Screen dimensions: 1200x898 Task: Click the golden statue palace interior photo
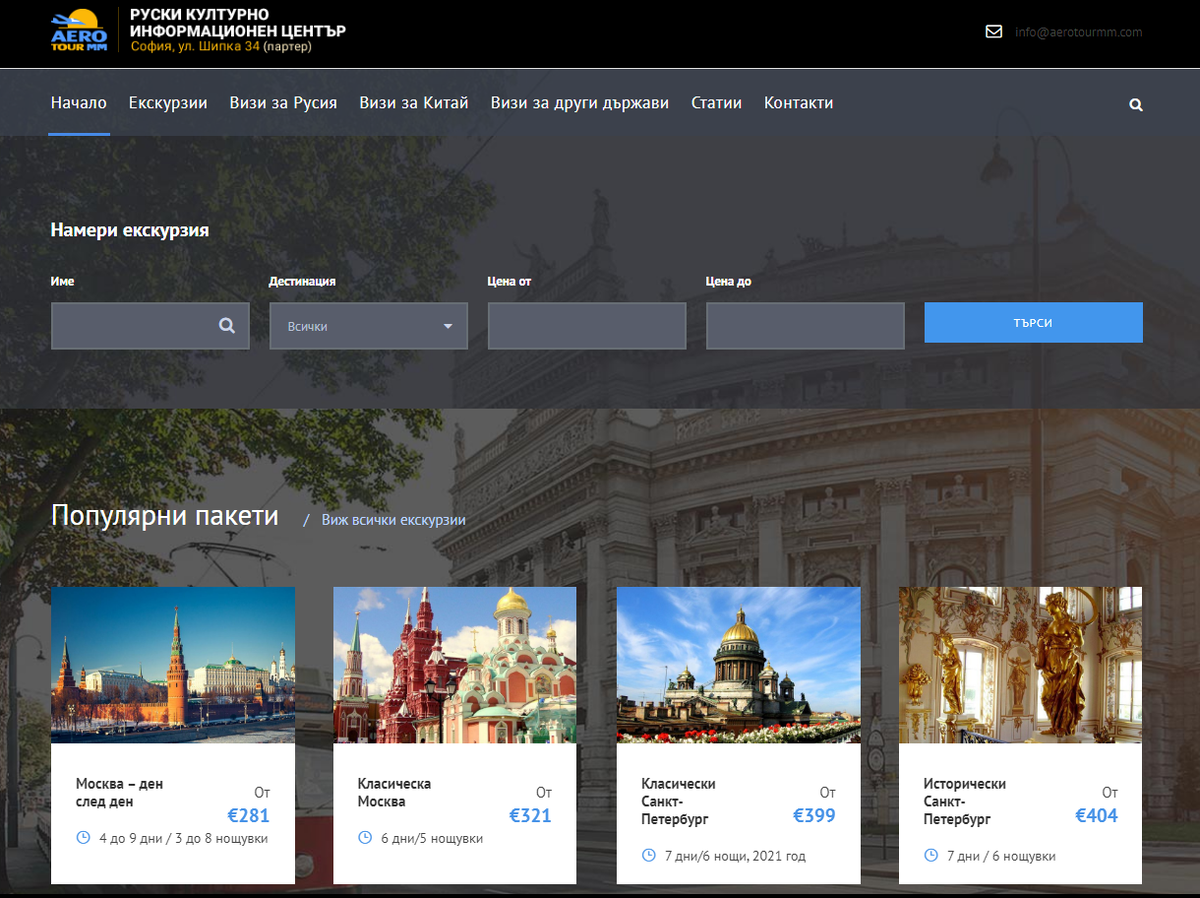(x=1020, y=665)
